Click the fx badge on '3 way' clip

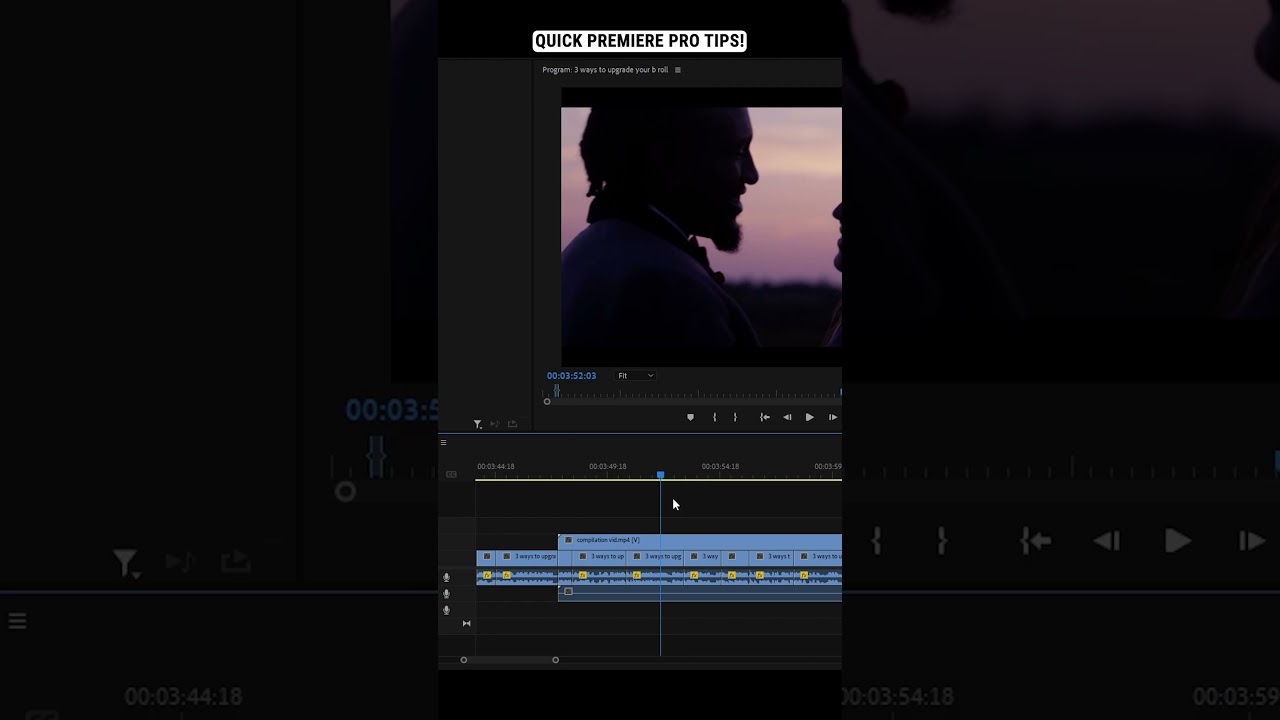click(693, 556)
